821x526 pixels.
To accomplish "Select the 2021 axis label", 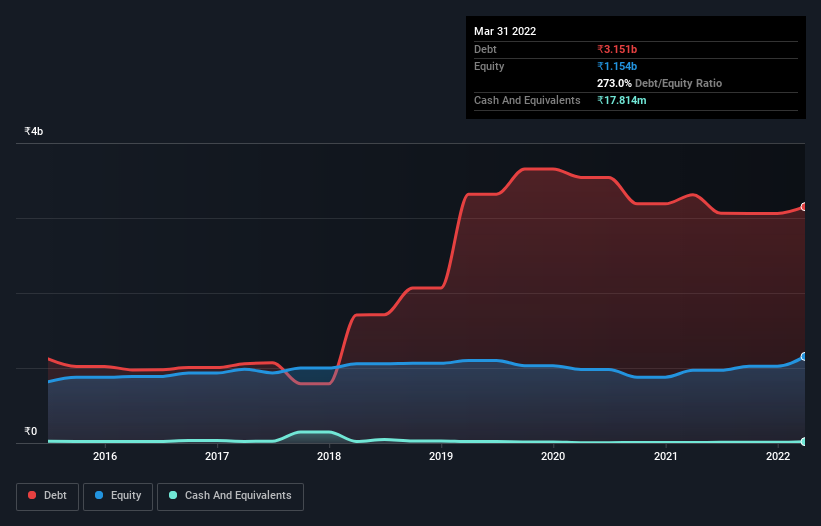I will (665, 456).
